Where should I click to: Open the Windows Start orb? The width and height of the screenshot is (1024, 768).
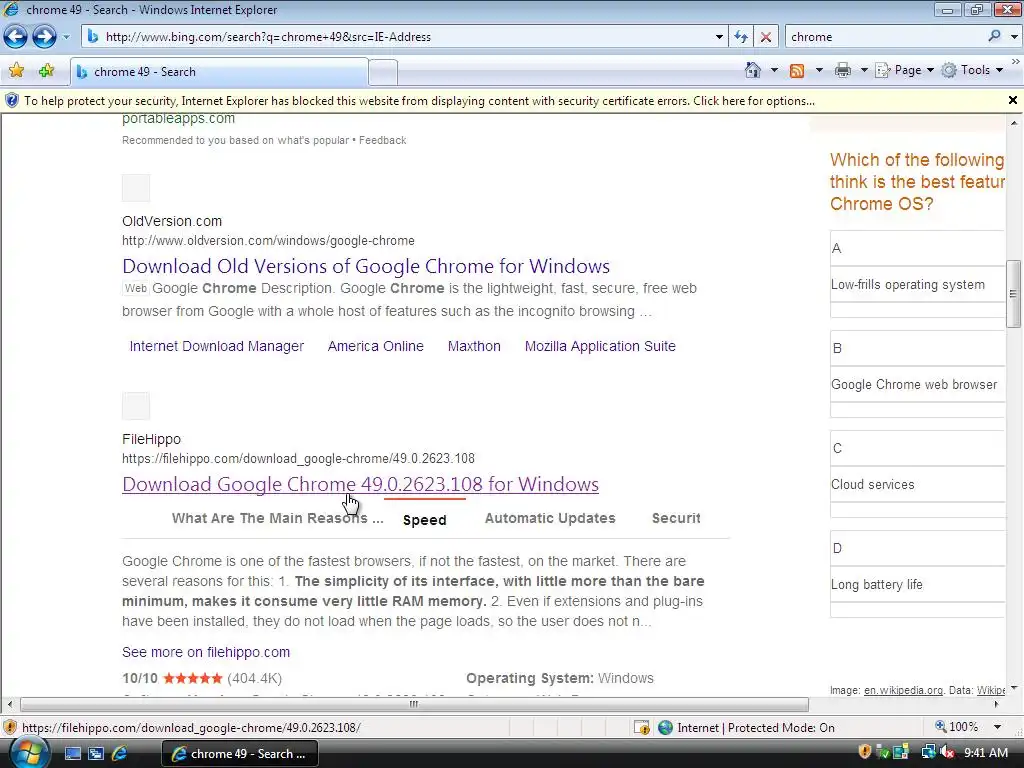27,753
